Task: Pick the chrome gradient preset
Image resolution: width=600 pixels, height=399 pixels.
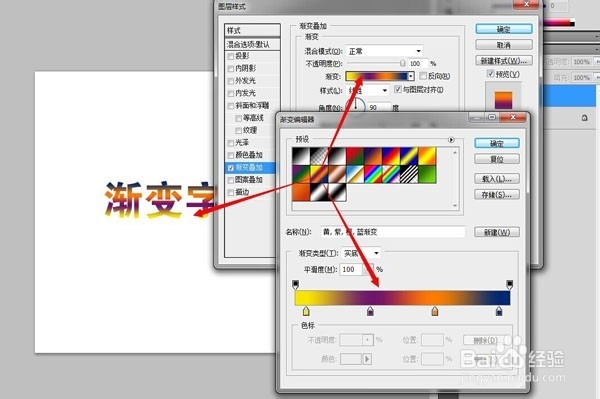Action: 355,174
